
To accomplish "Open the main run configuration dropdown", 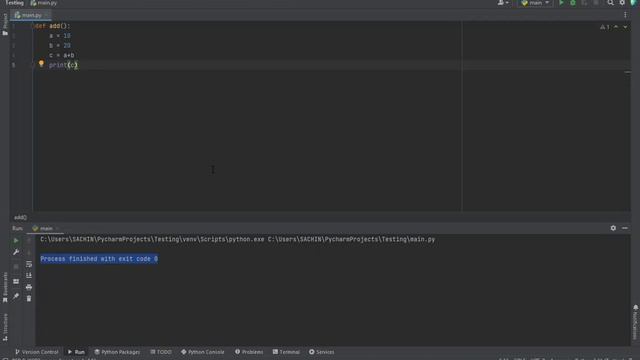I will pos(536,3).
